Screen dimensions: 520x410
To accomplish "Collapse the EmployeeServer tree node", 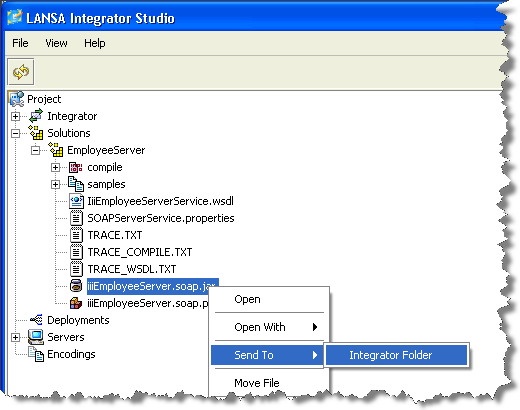I will (35, 150).
